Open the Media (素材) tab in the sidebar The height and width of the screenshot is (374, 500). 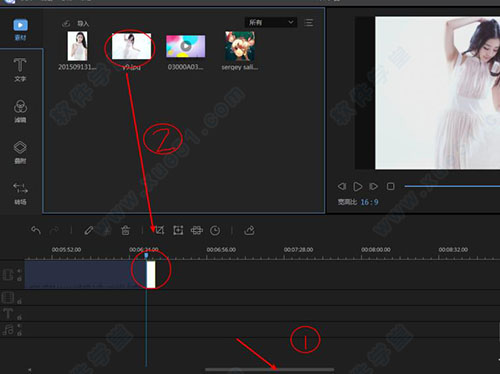20,29
